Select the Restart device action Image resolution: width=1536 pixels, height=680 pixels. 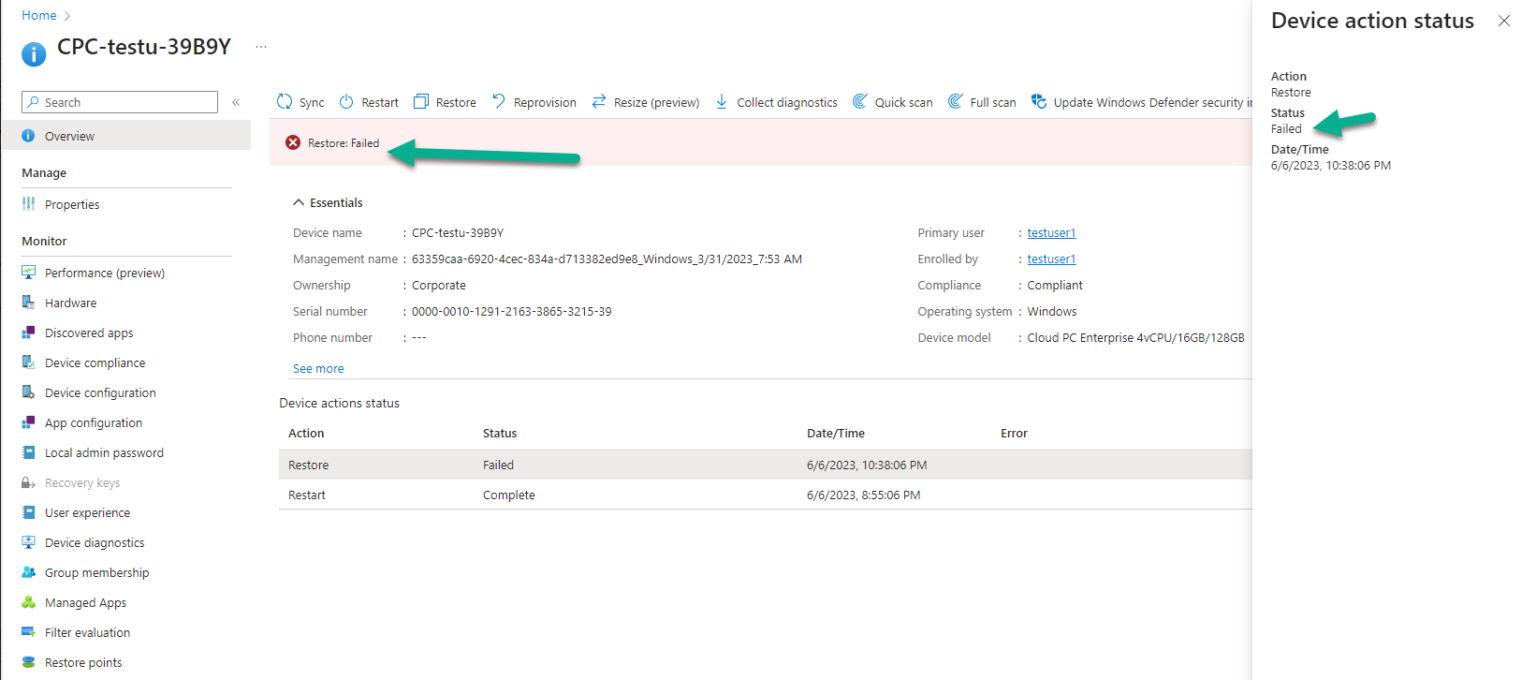point(368,101)
